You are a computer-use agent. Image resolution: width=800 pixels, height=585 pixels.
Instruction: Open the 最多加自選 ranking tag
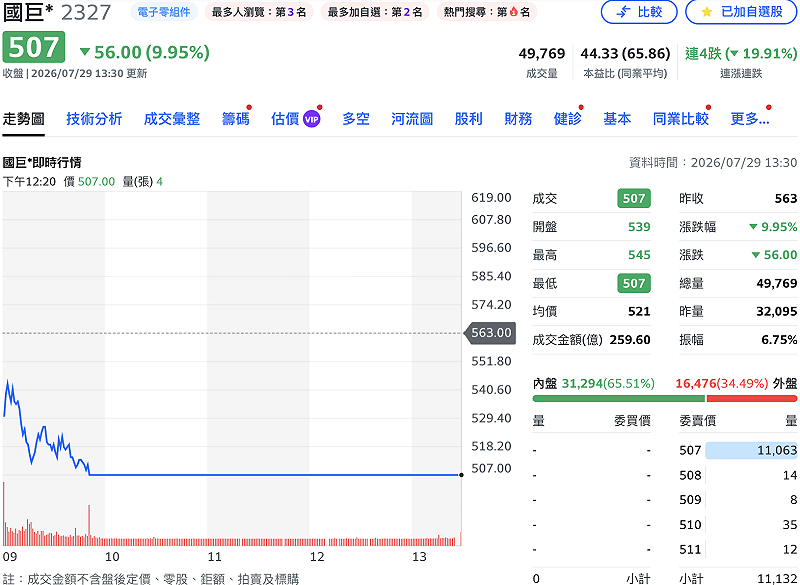[x=374, y=12]
